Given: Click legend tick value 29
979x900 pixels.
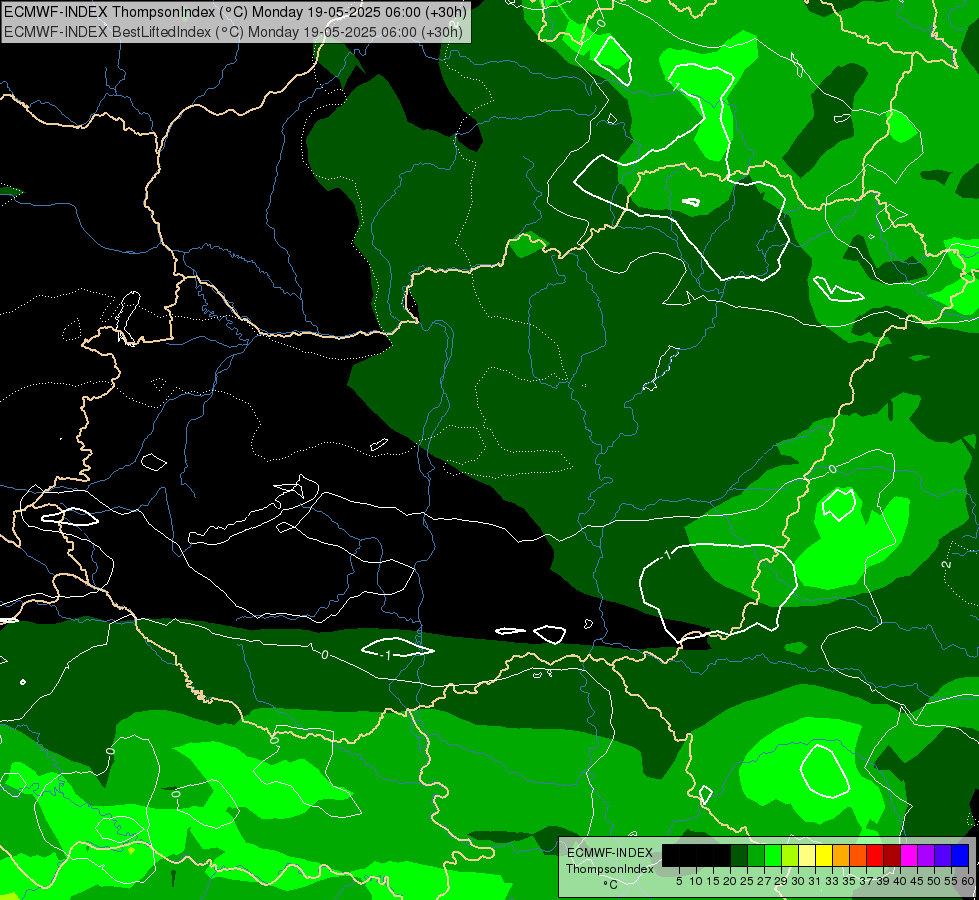Looking at the screenshot, I should 782,881.
